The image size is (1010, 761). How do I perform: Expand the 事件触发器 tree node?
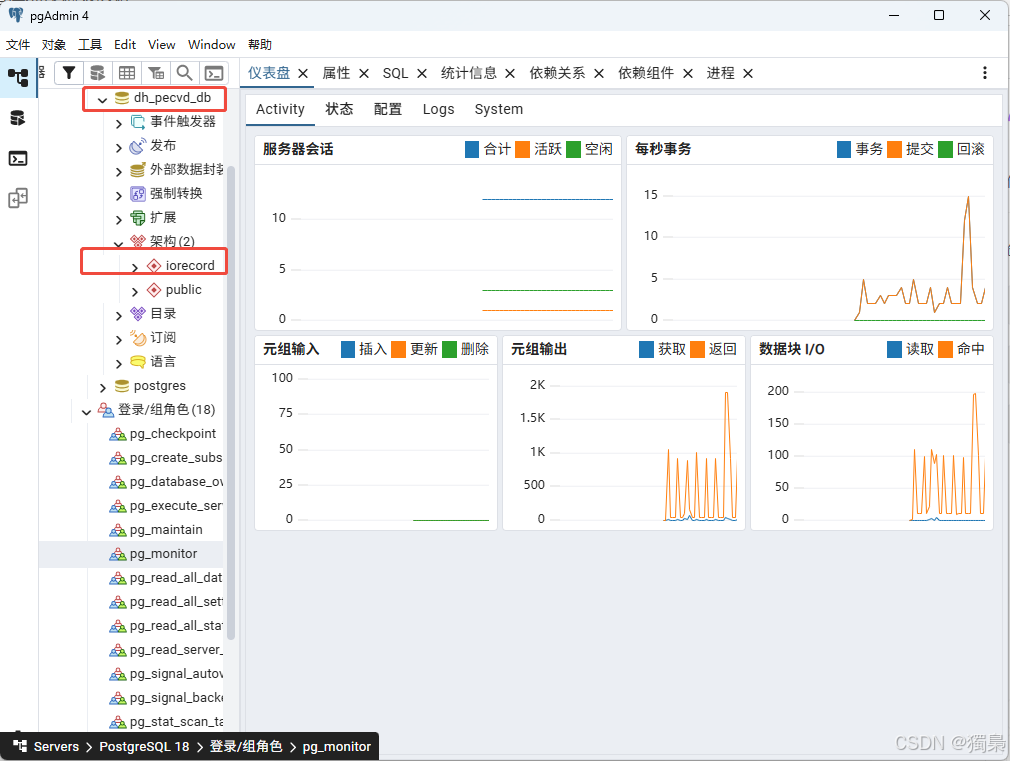pos(119,123)
